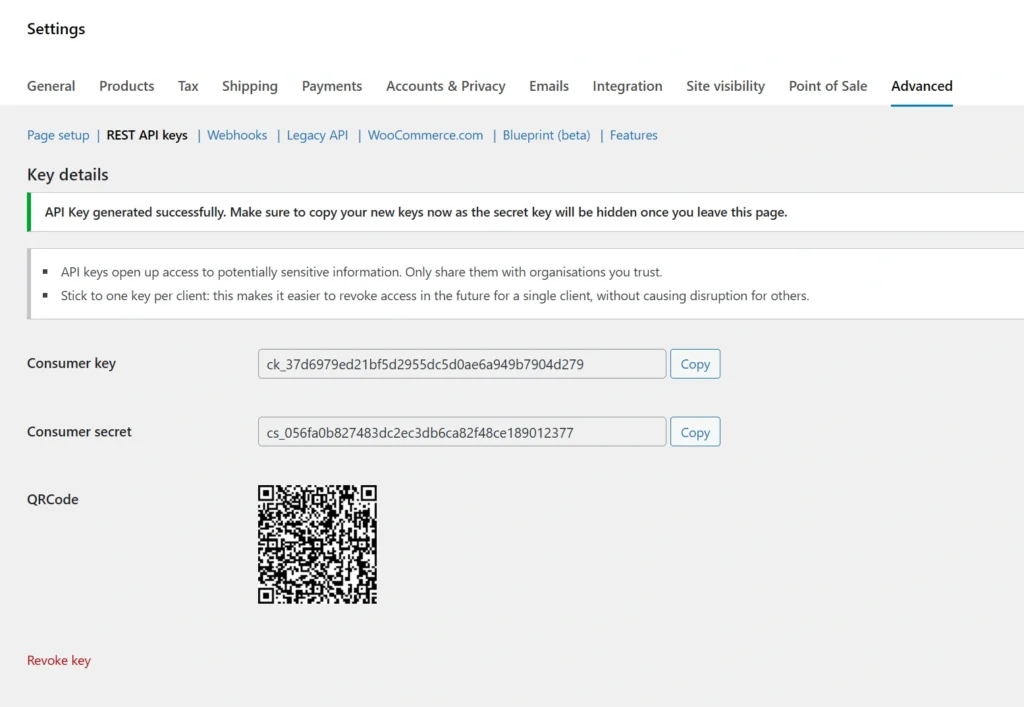Visit the WooCommerce.com settings section

tap(425, 135)
